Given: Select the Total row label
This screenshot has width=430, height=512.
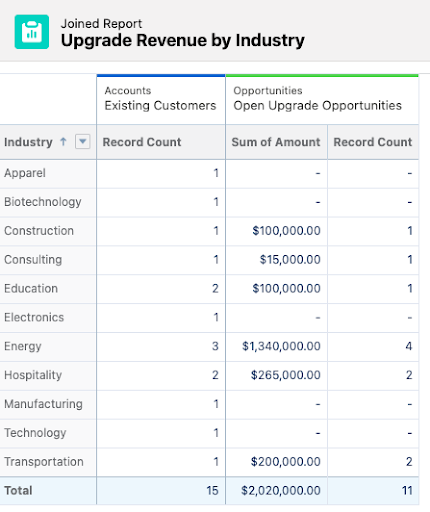Looking at the screenshot, I should click(18, 491).
